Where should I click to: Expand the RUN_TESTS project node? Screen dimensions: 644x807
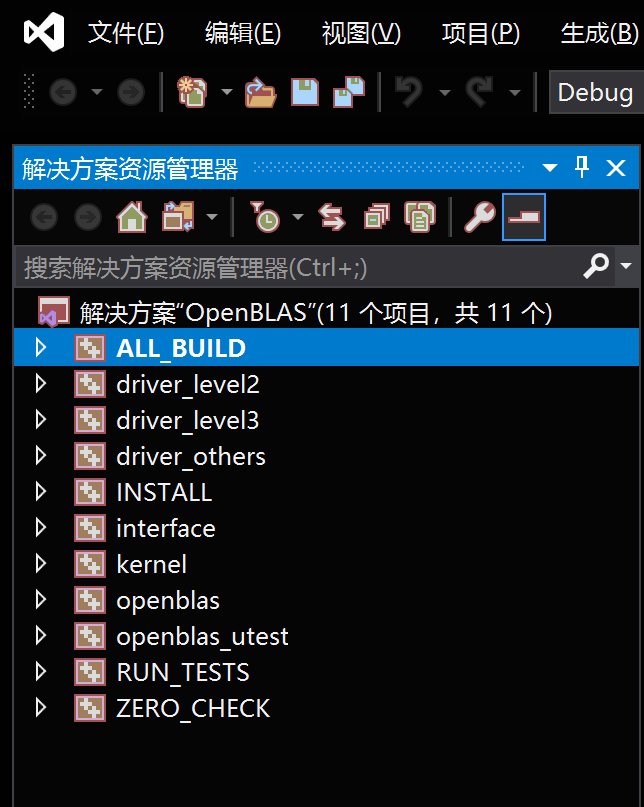pyautogui.click(x=41, y=672)
